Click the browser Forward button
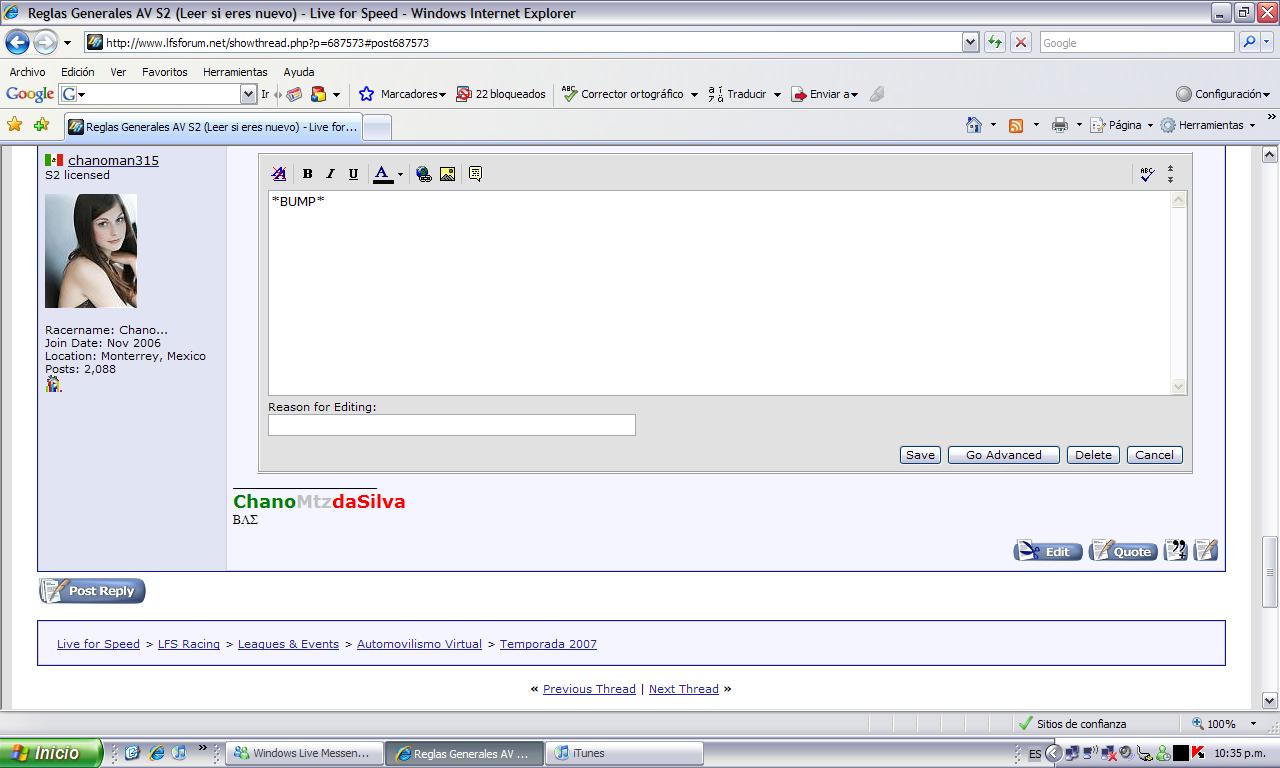 tap(46, 42)
